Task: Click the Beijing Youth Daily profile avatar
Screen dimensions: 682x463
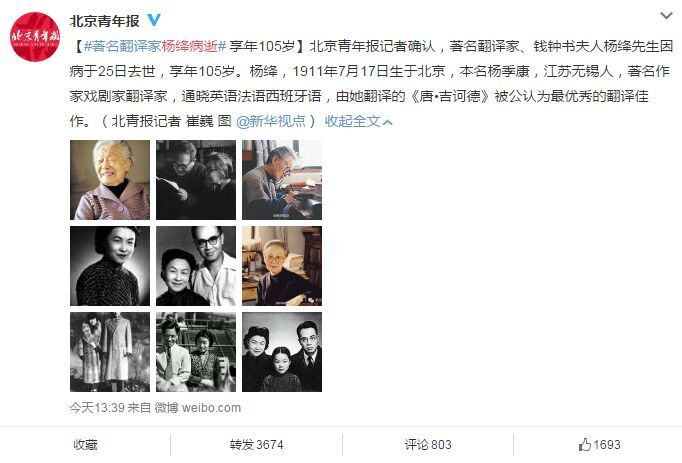Action: [35, 37]
